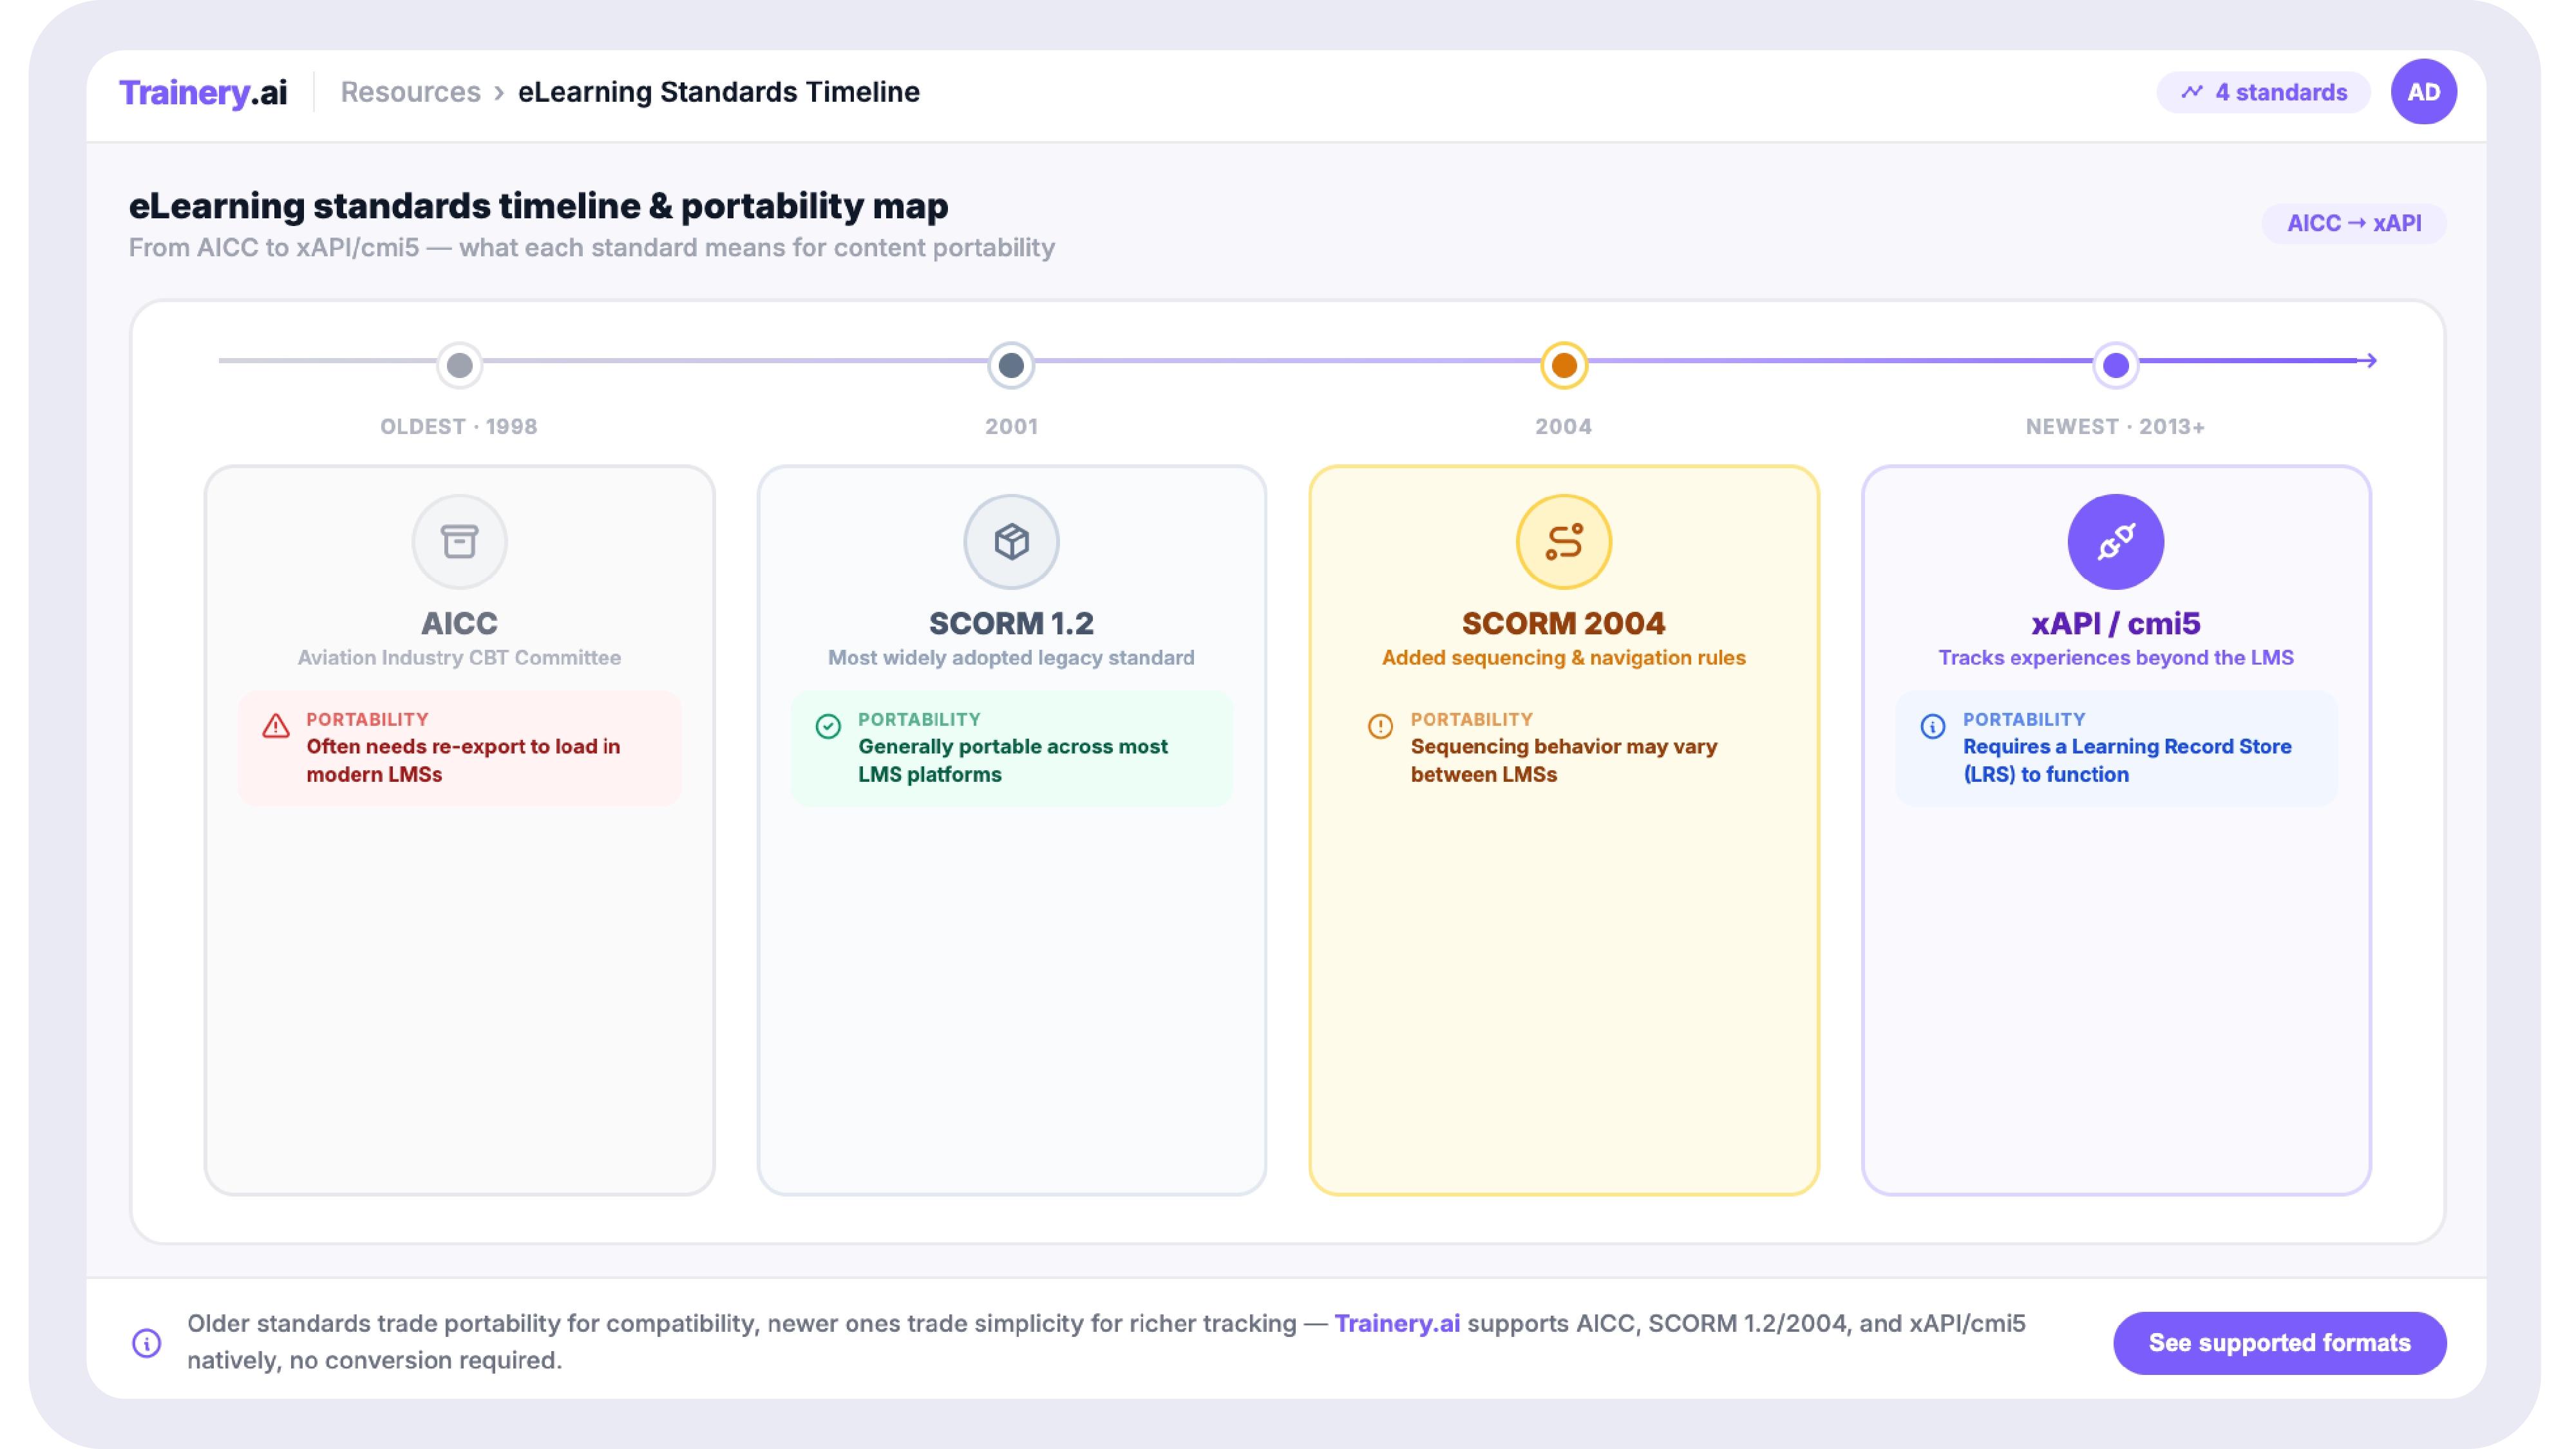Screen dimensions: 2576x1449
Task: Select the orange 2004 timeline marker
Action: (x=1564, y=365)
